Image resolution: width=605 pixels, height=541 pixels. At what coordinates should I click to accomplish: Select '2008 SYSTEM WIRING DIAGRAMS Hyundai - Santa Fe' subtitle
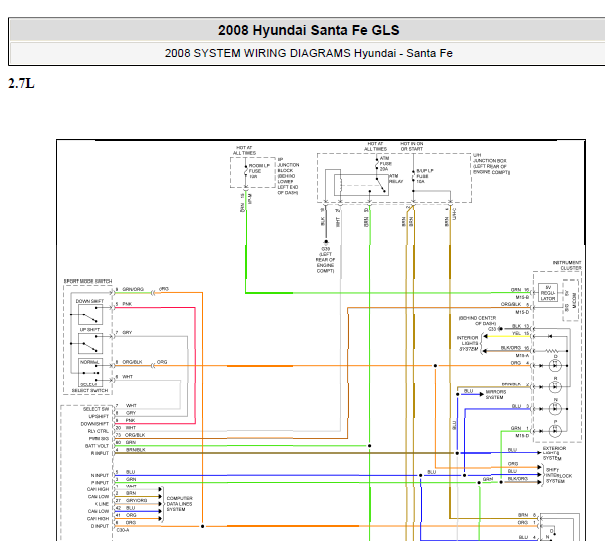tap(308, 53)
